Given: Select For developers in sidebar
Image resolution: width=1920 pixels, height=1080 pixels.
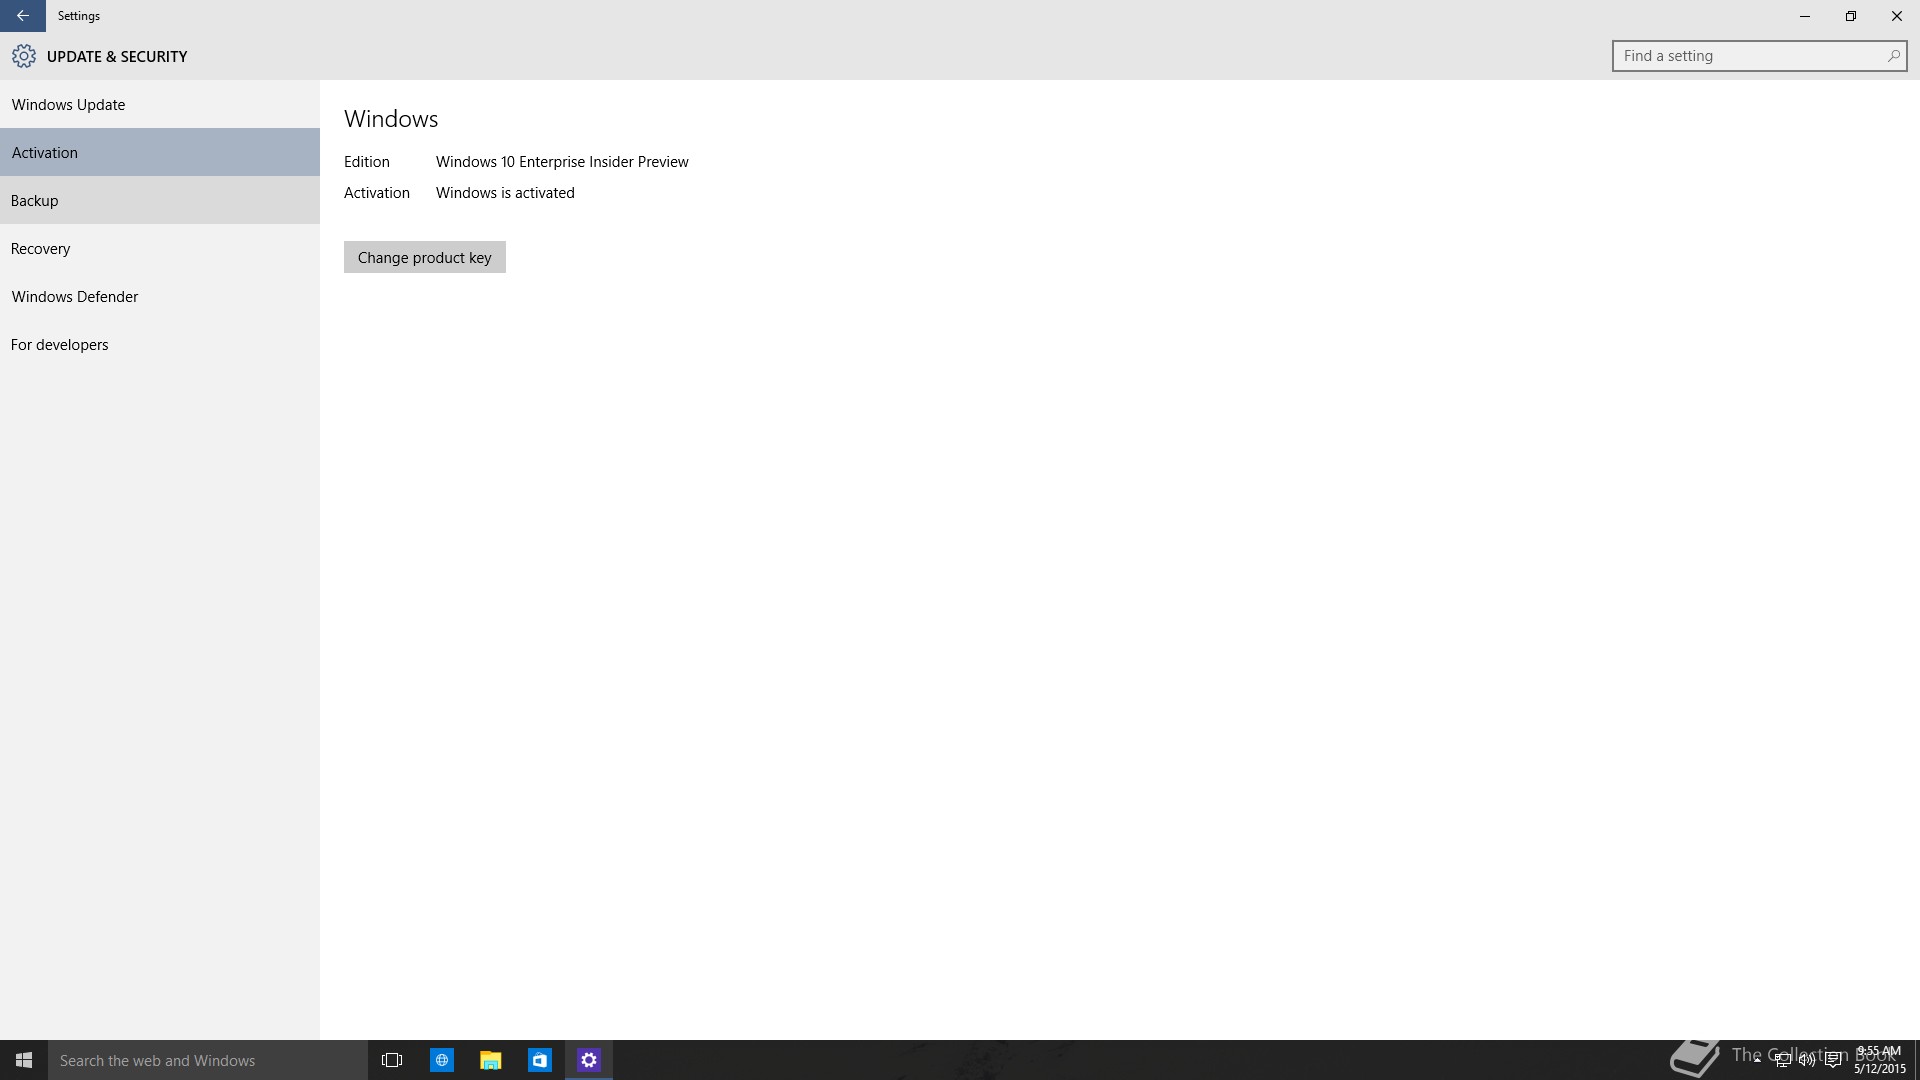Looking at the screenshot, I should point(60,344).
